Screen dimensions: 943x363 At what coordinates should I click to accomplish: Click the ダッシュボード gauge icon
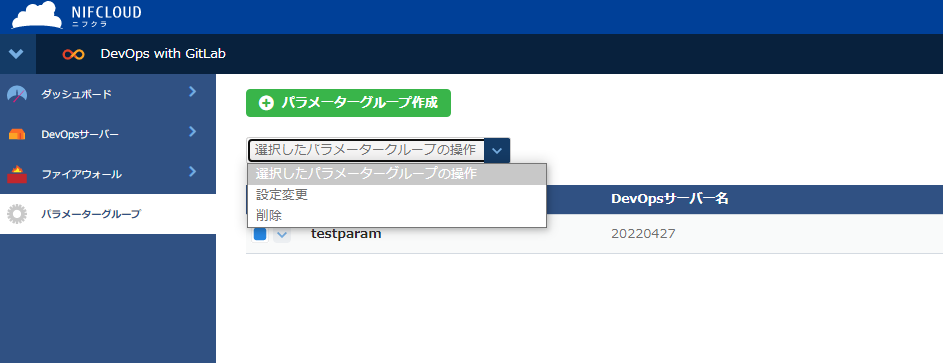click(x=17, y=94)
